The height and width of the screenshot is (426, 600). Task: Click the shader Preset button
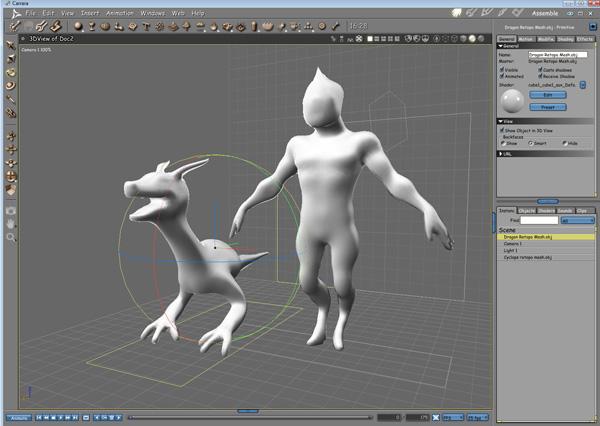pyautogui.click(x=548, y=107)
